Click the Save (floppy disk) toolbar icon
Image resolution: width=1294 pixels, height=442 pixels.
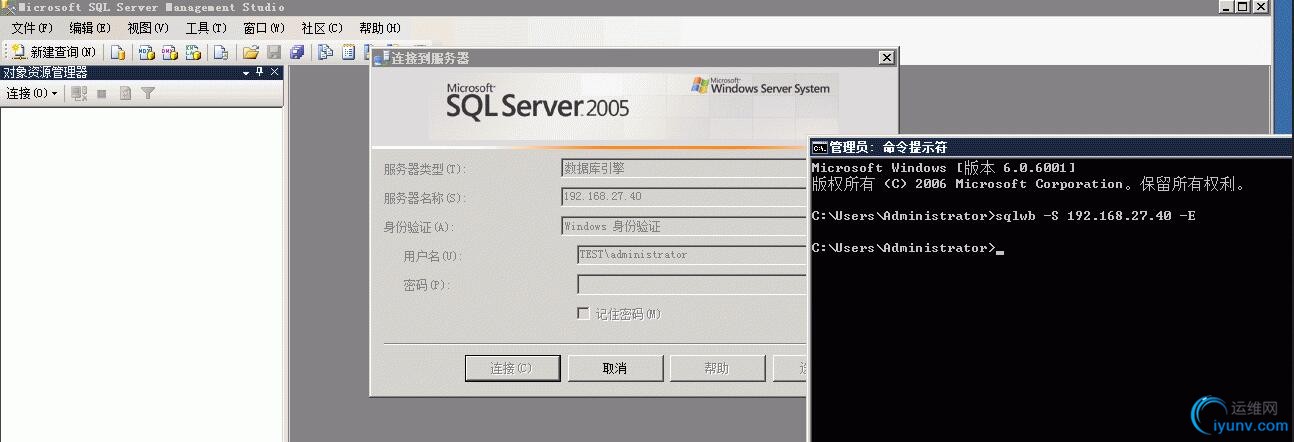click(x=274, y=52)
